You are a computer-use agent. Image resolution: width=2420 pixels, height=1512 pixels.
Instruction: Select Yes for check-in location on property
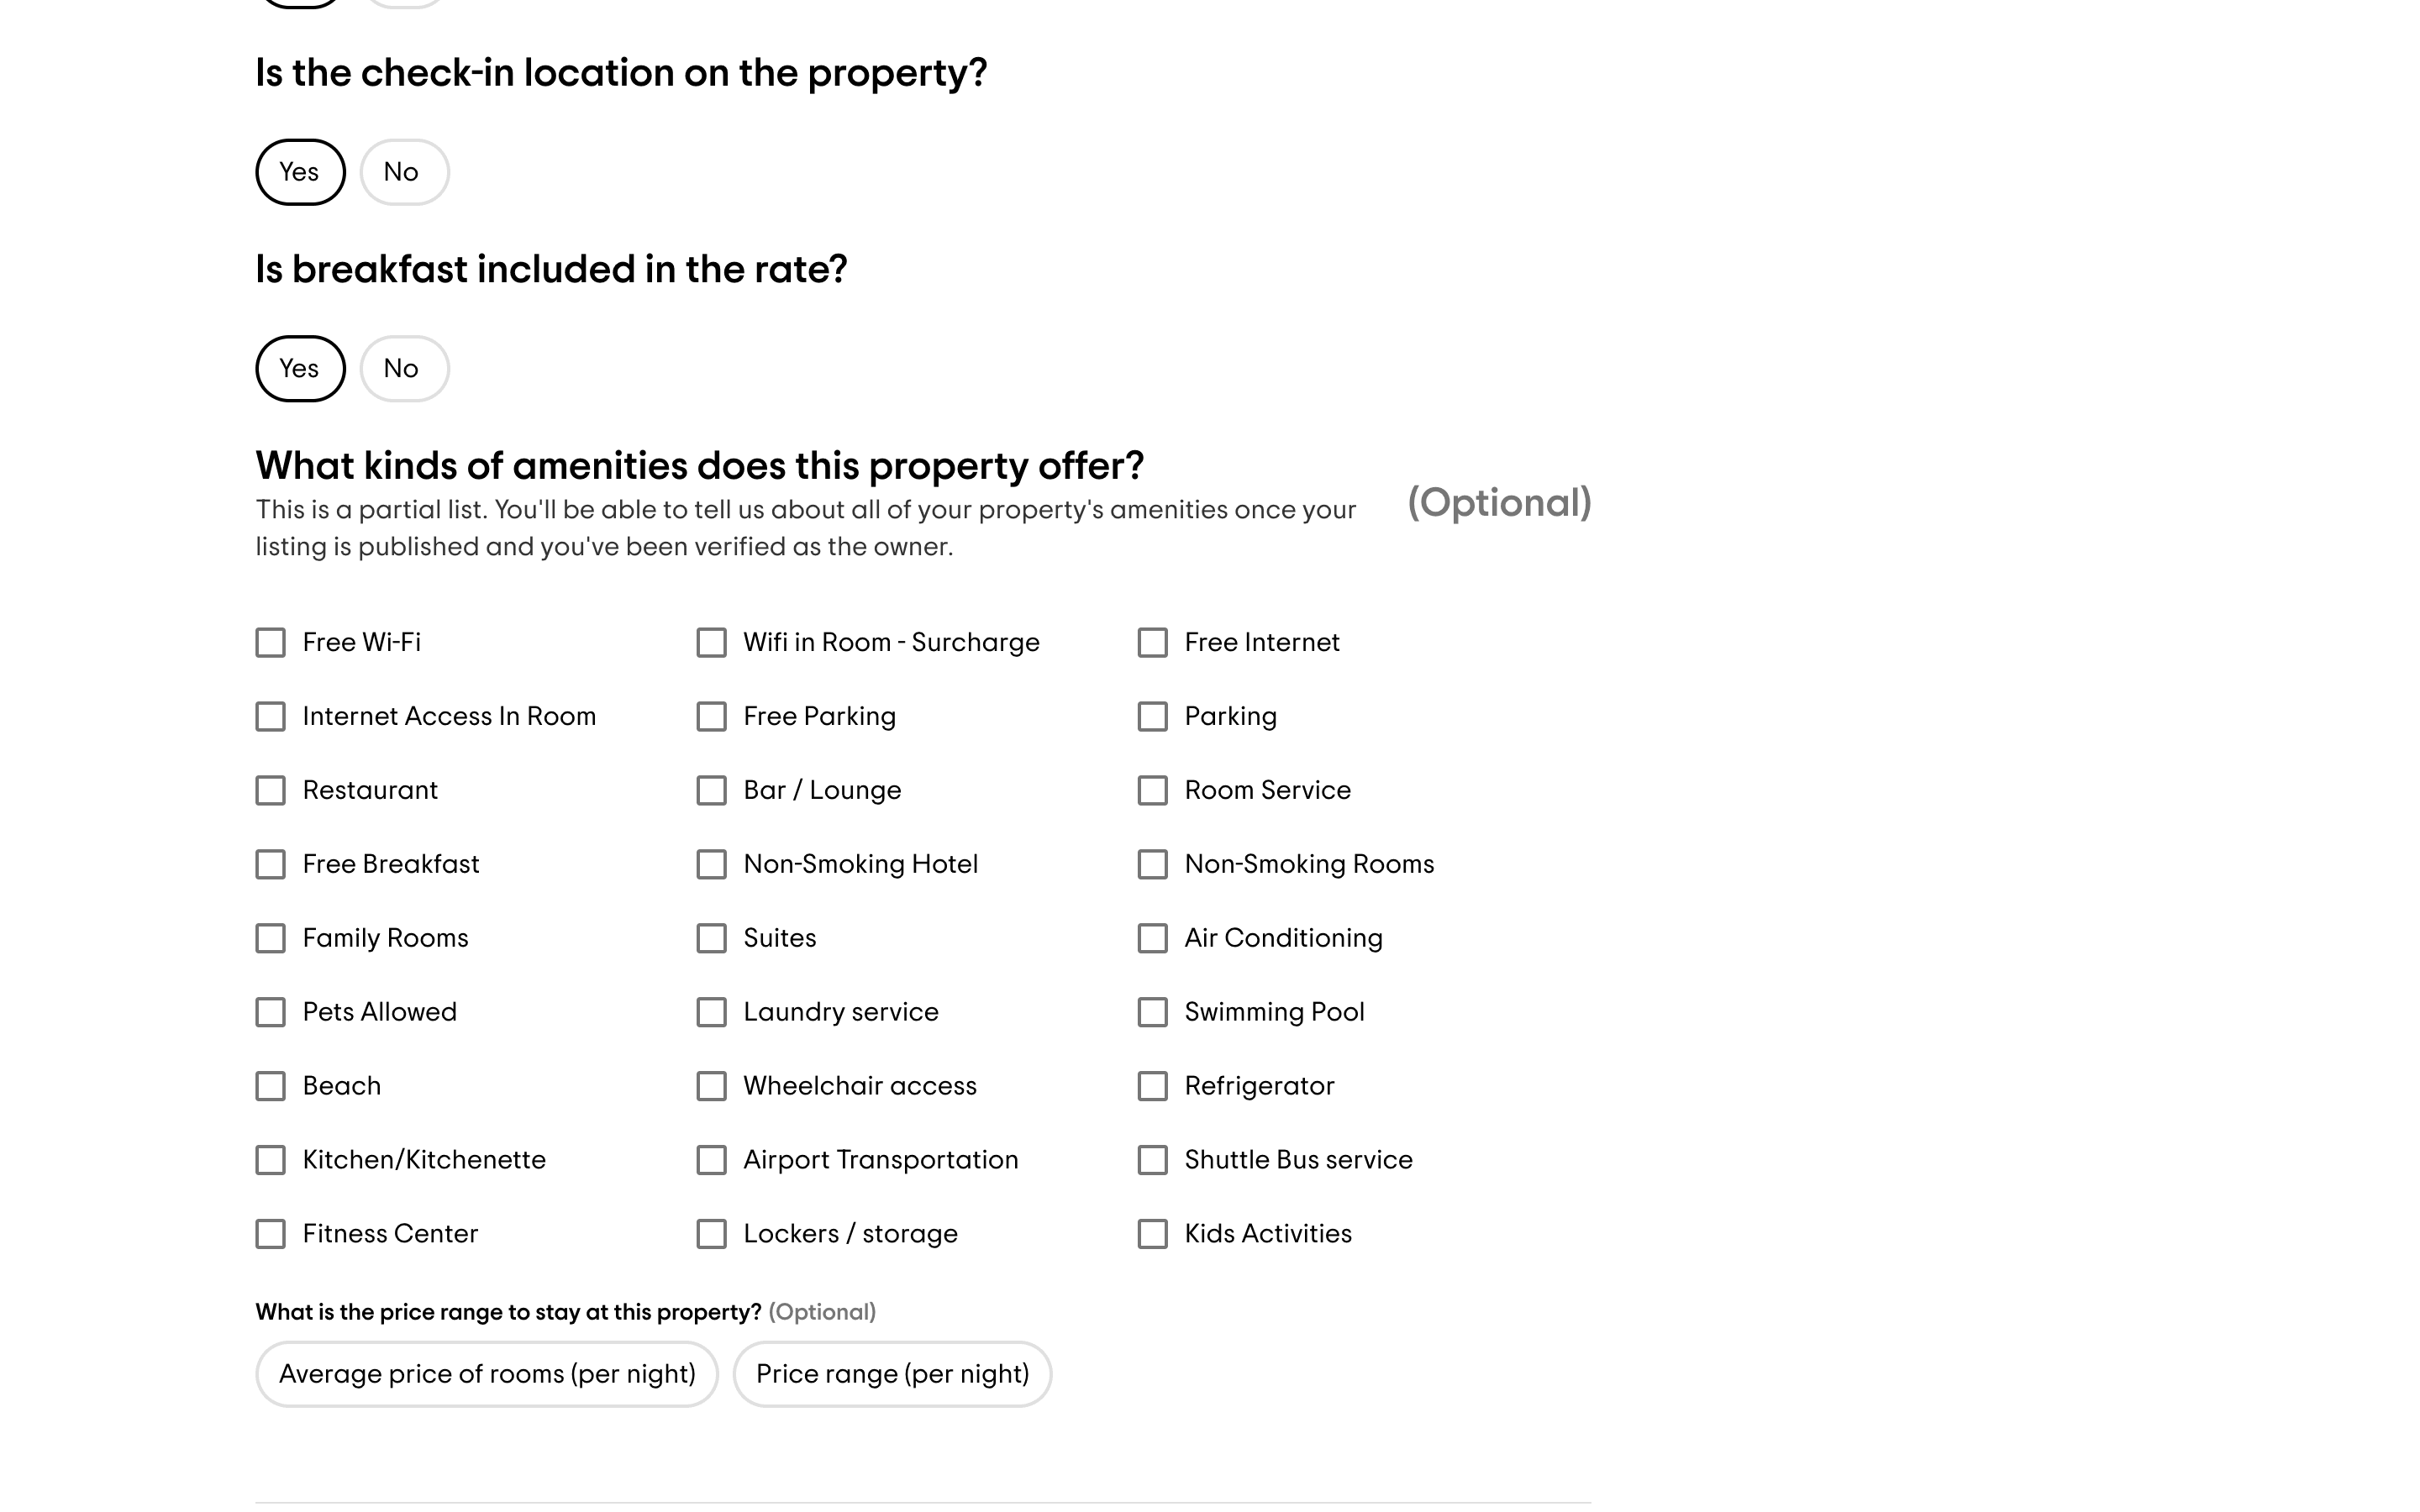coord(300,172)
